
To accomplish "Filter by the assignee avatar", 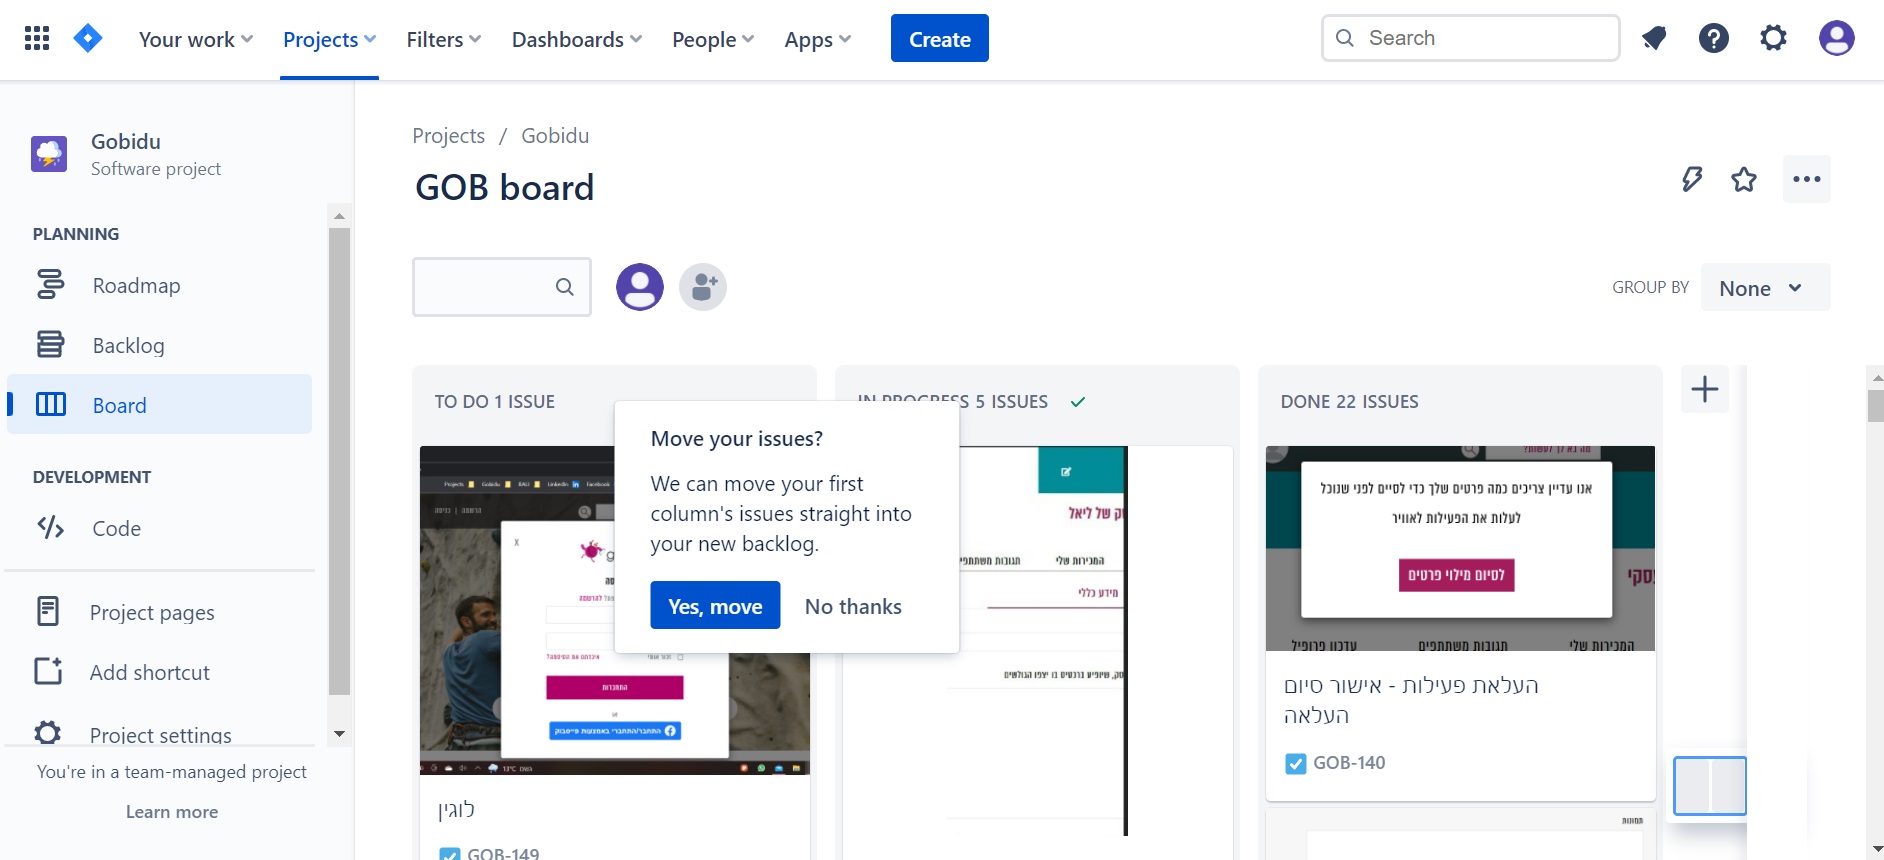I will coord(640,287).
